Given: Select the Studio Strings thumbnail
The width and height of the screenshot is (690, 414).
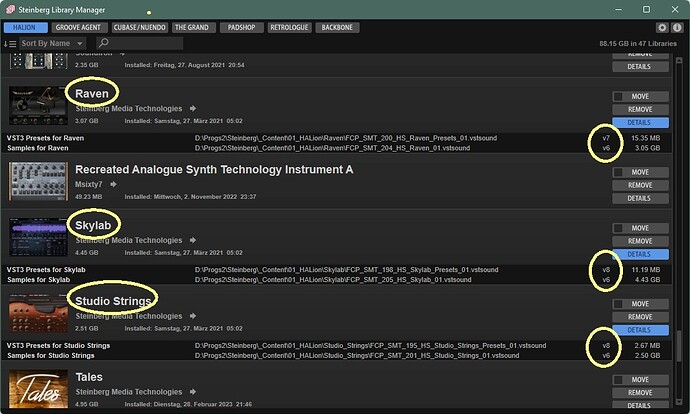Looking at the screenshot, I should (38, 313).
